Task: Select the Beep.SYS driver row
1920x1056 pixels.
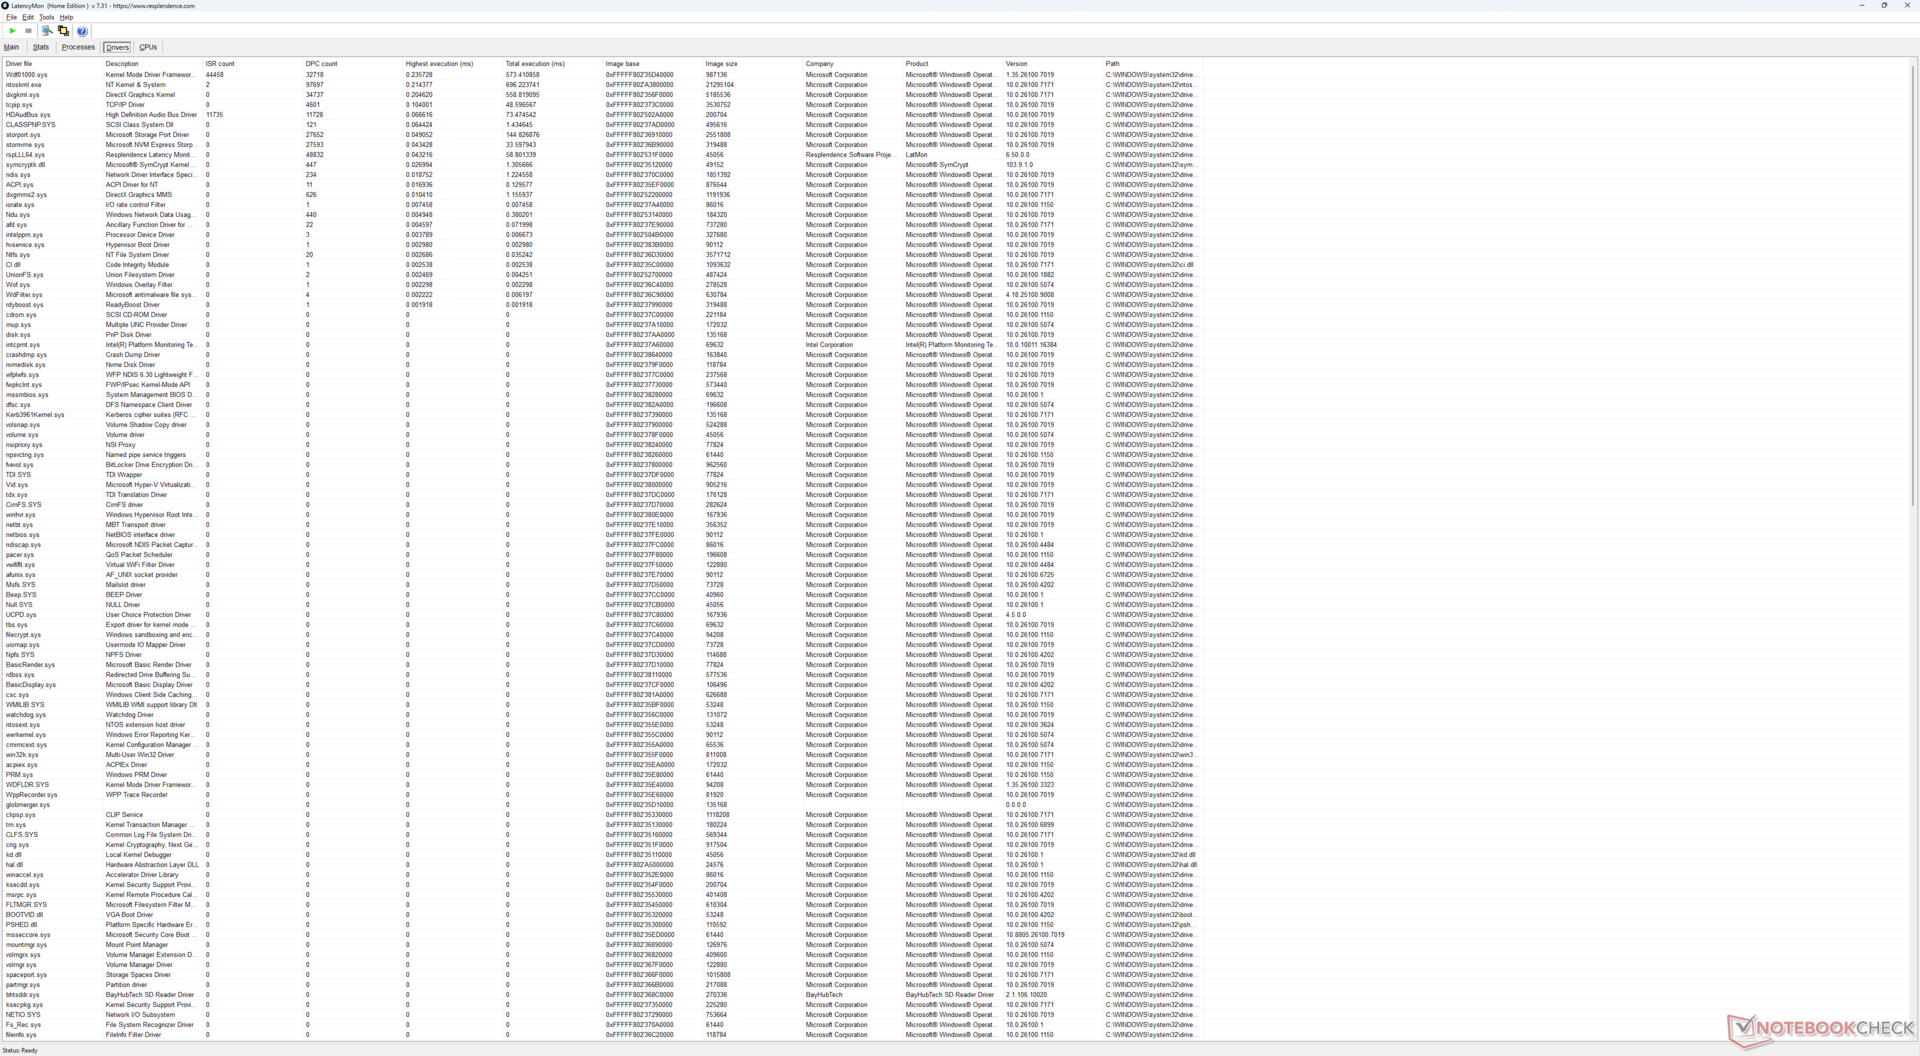Action: coord(602,595)
